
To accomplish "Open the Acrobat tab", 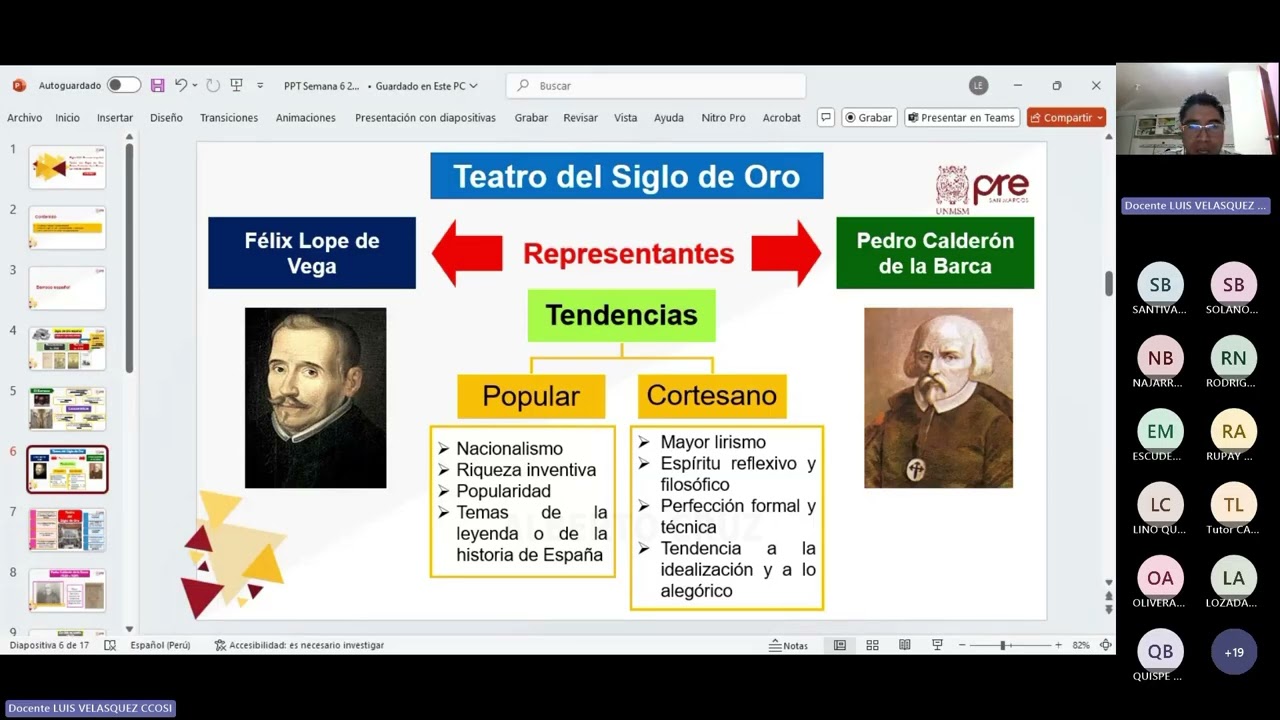I will [782, 118].
